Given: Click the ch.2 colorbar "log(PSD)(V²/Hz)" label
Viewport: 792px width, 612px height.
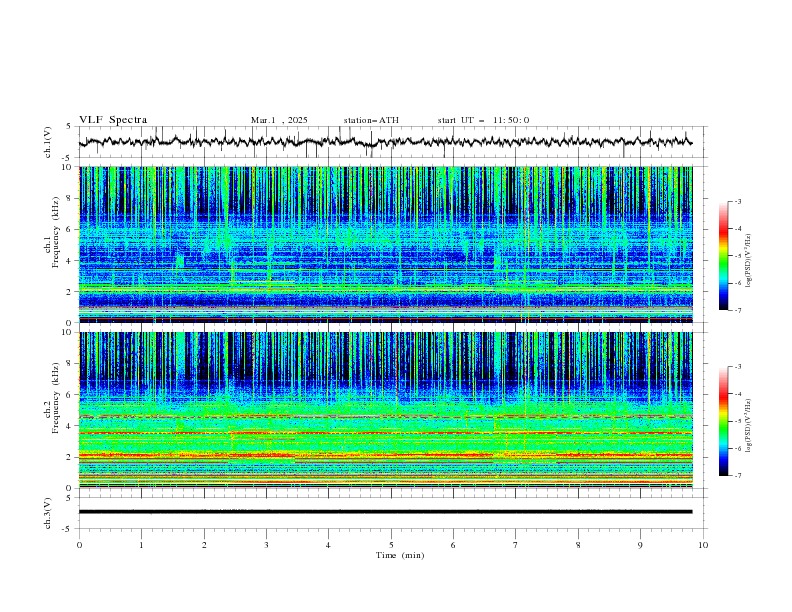Looking at the screenshot, I should (749, 426).
